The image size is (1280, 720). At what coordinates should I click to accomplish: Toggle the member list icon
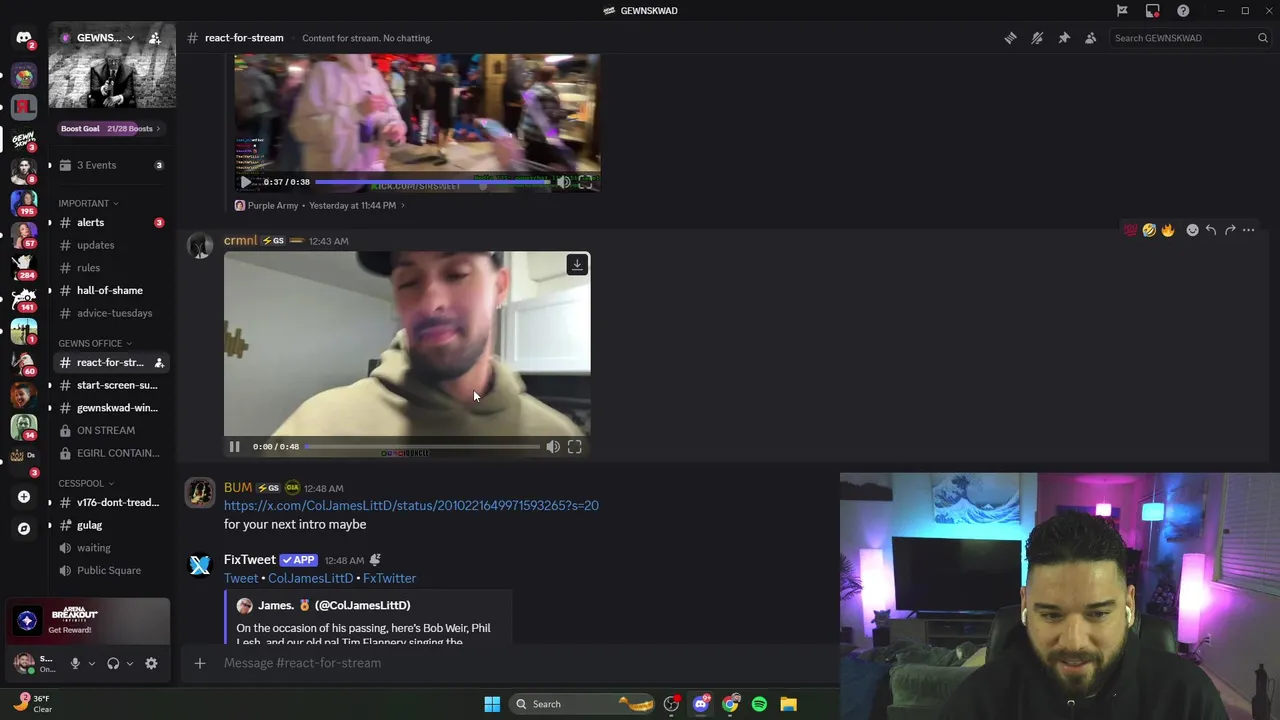(1091, 38)
